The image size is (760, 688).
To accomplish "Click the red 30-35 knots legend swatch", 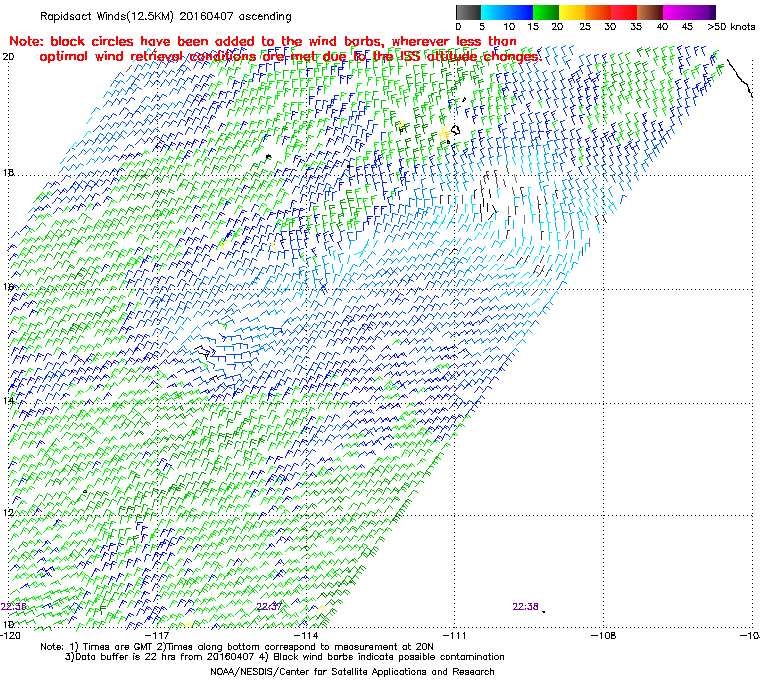I will point(624,12).
